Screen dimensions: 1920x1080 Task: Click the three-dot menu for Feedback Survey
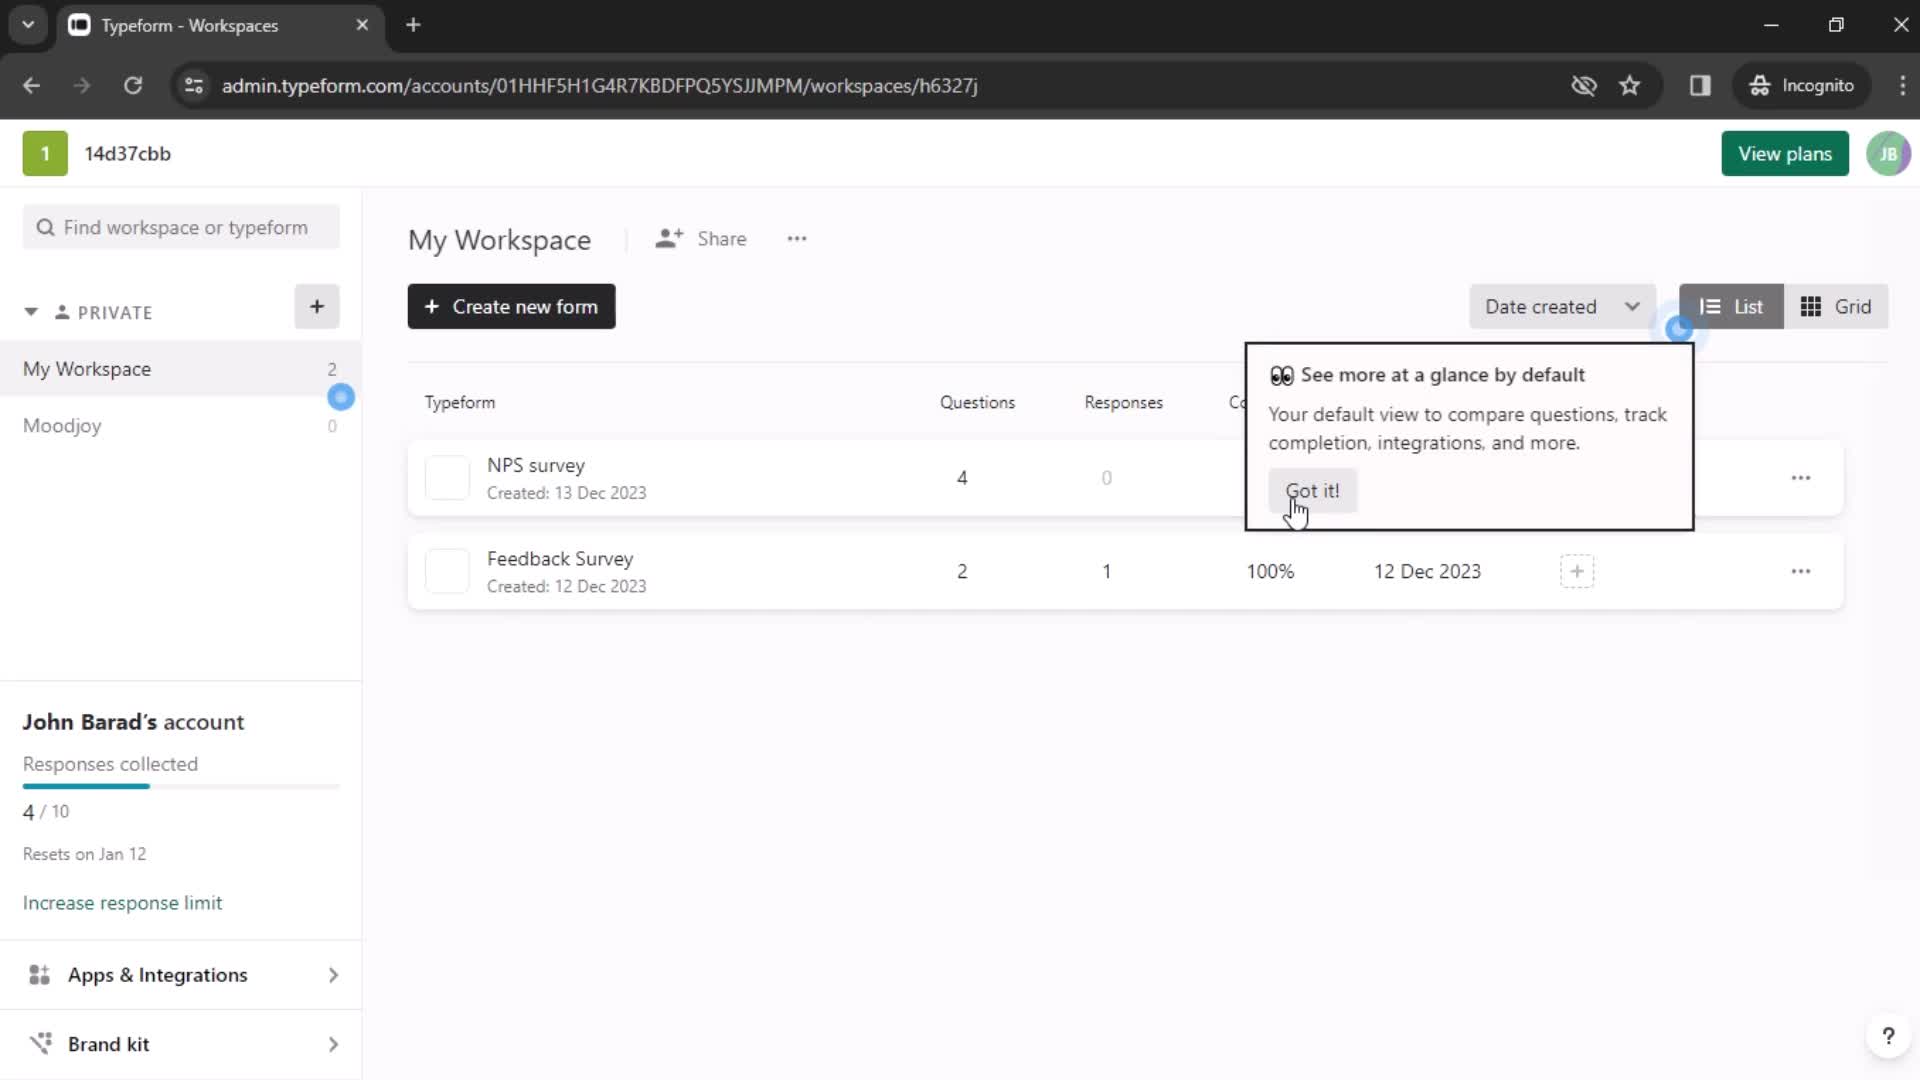coord(1800,571)
